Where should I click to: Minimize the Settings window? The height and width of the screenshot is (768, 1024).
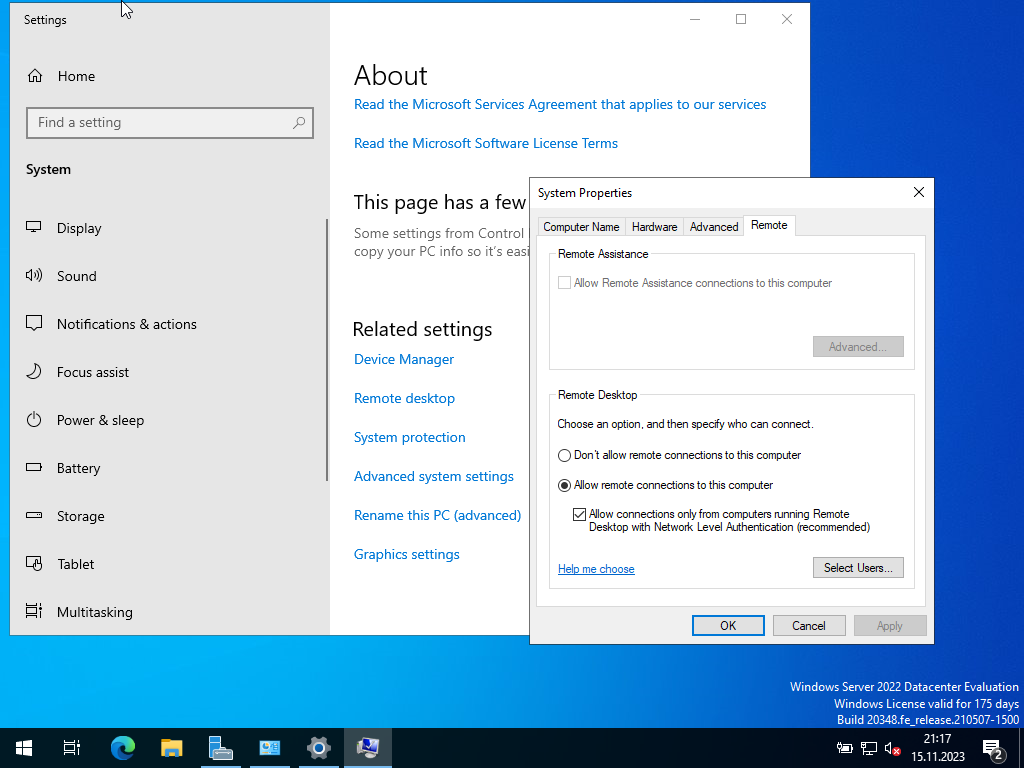coord(695,20)
